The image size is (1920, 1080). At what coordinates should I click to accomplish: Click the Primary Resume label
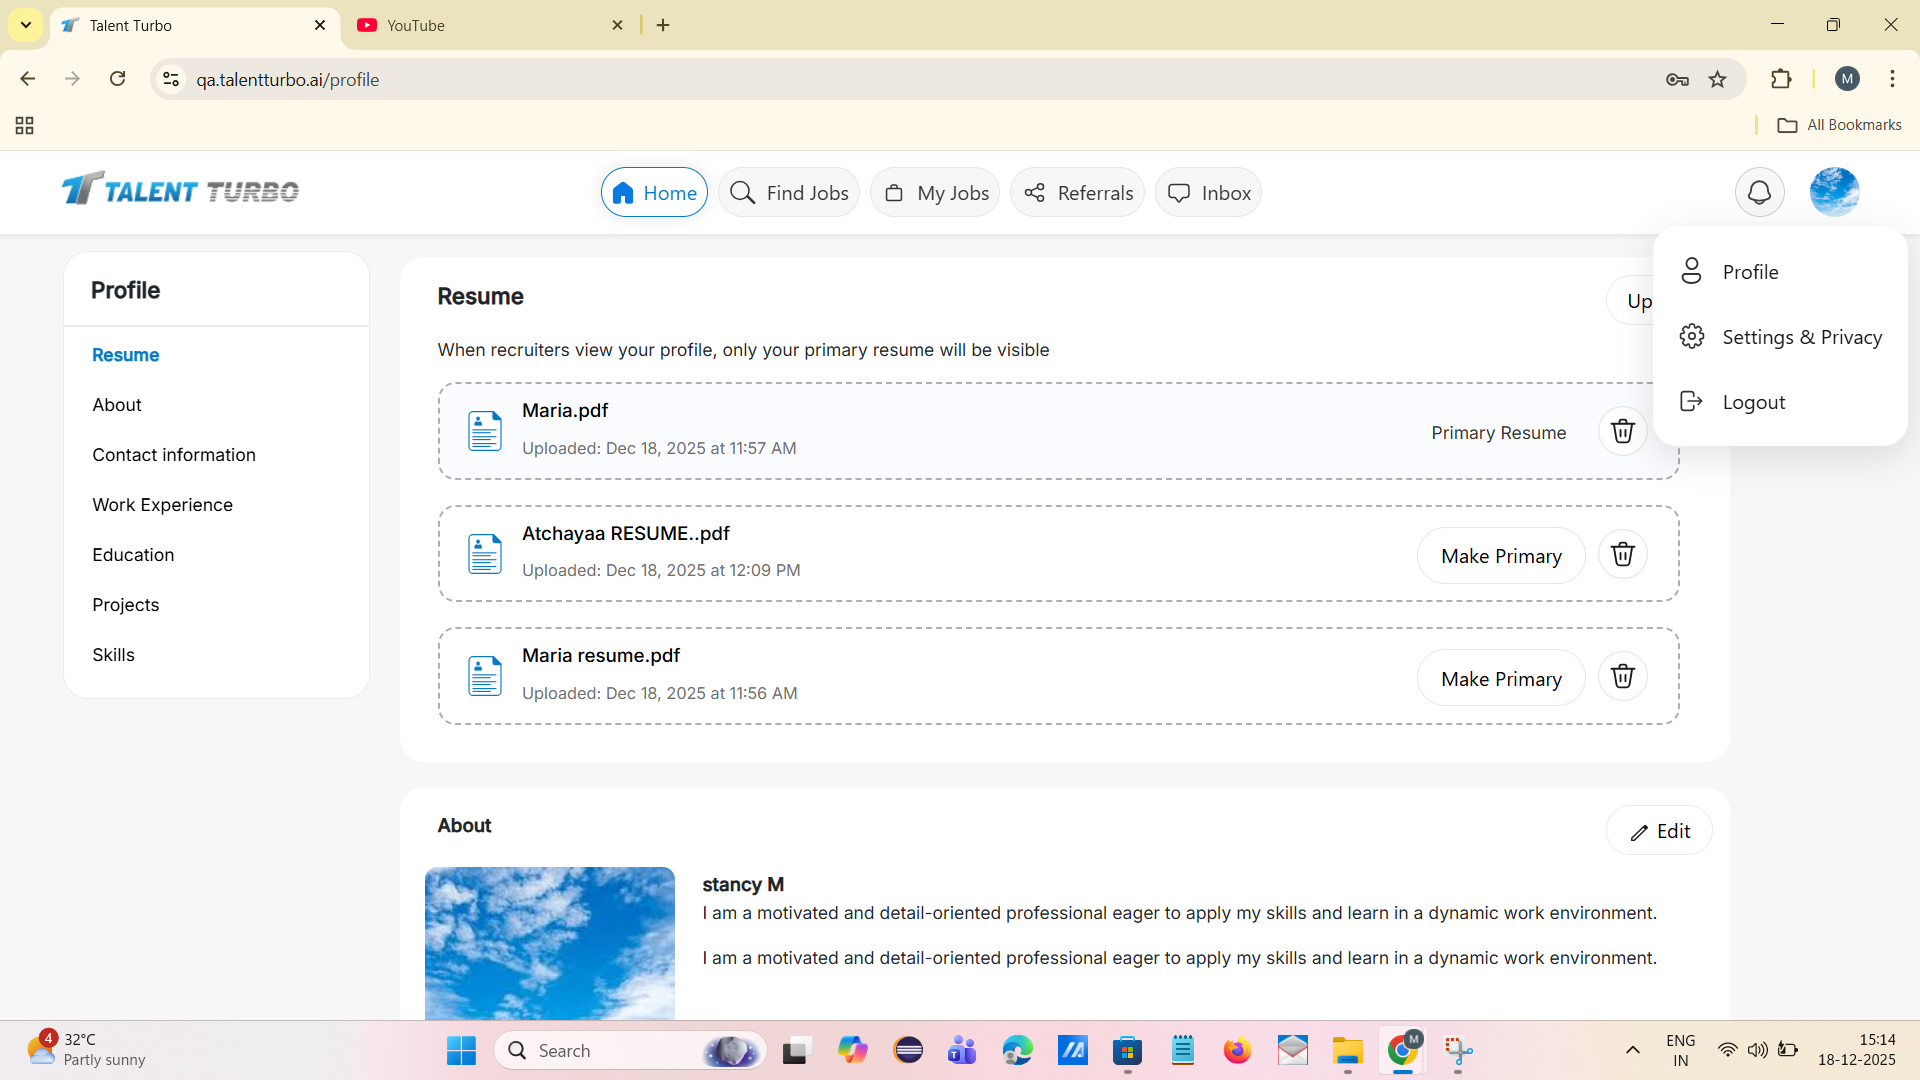tap(1498, 433)
